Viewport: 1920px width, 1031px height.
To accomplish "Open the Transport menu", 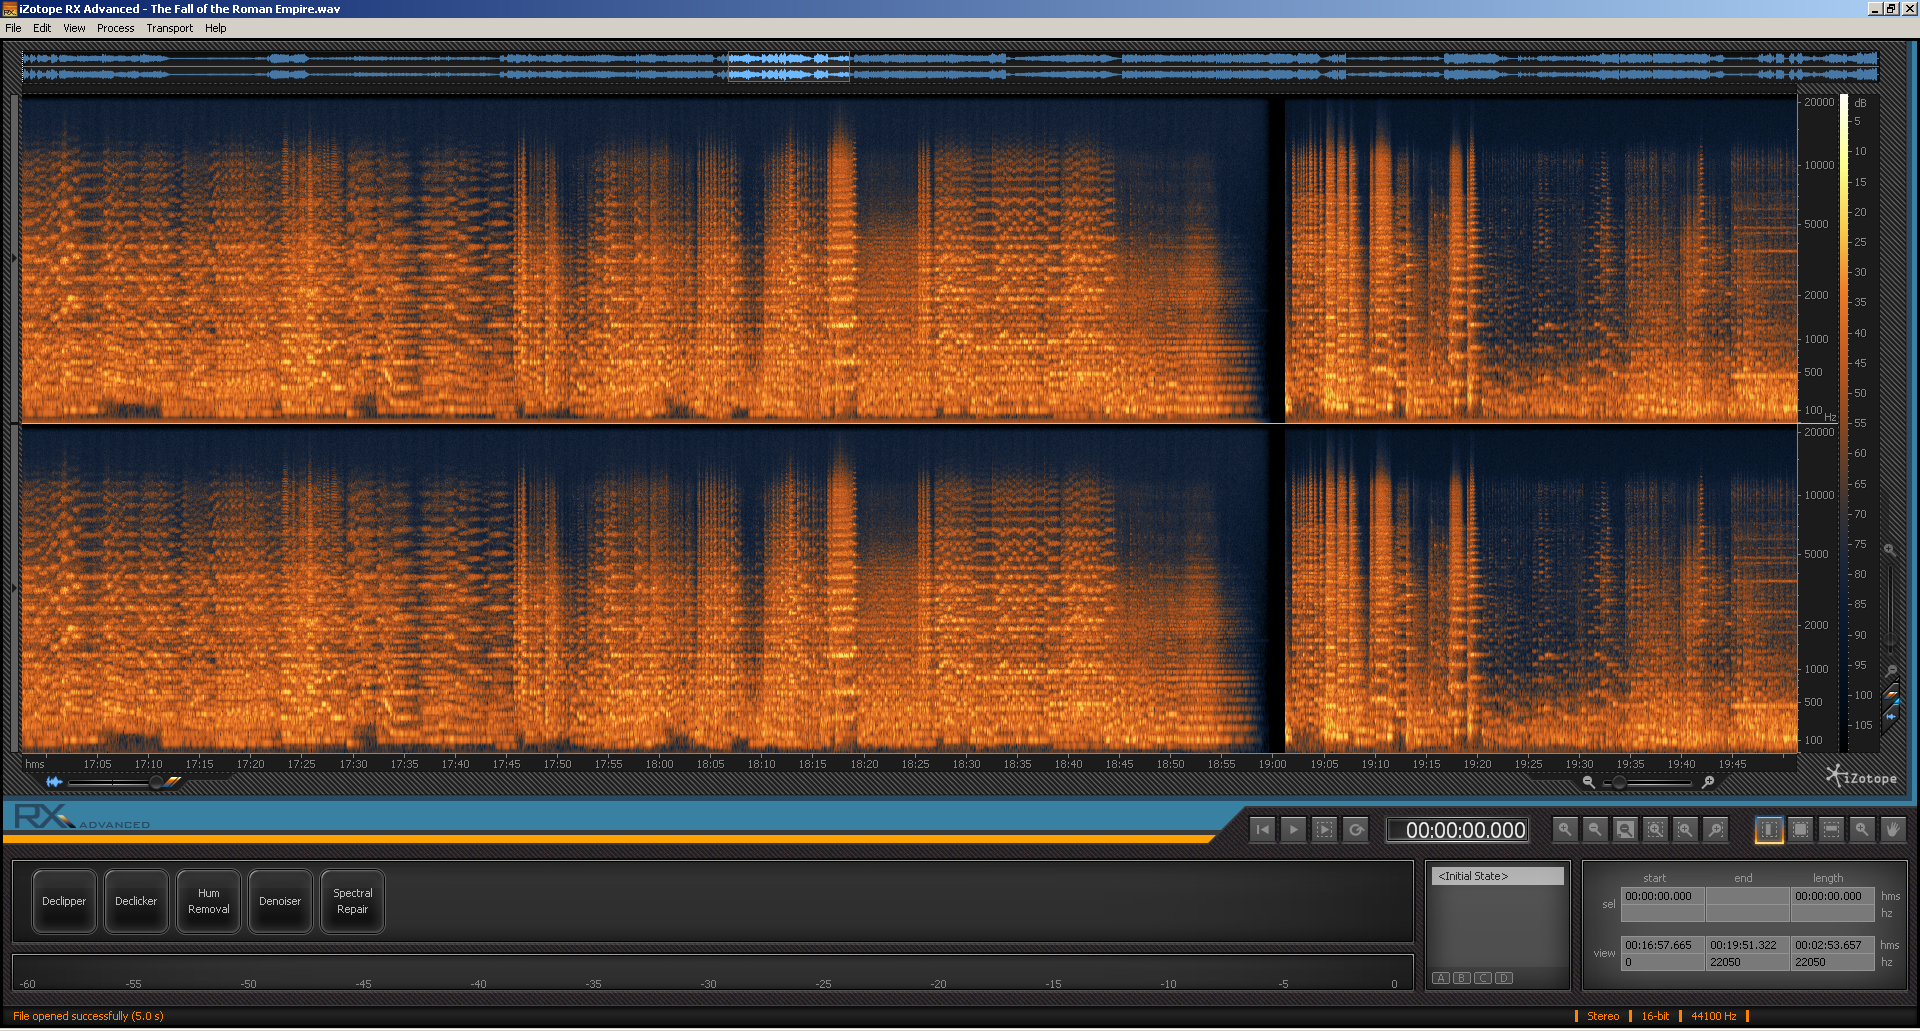I will click(169, 28).
